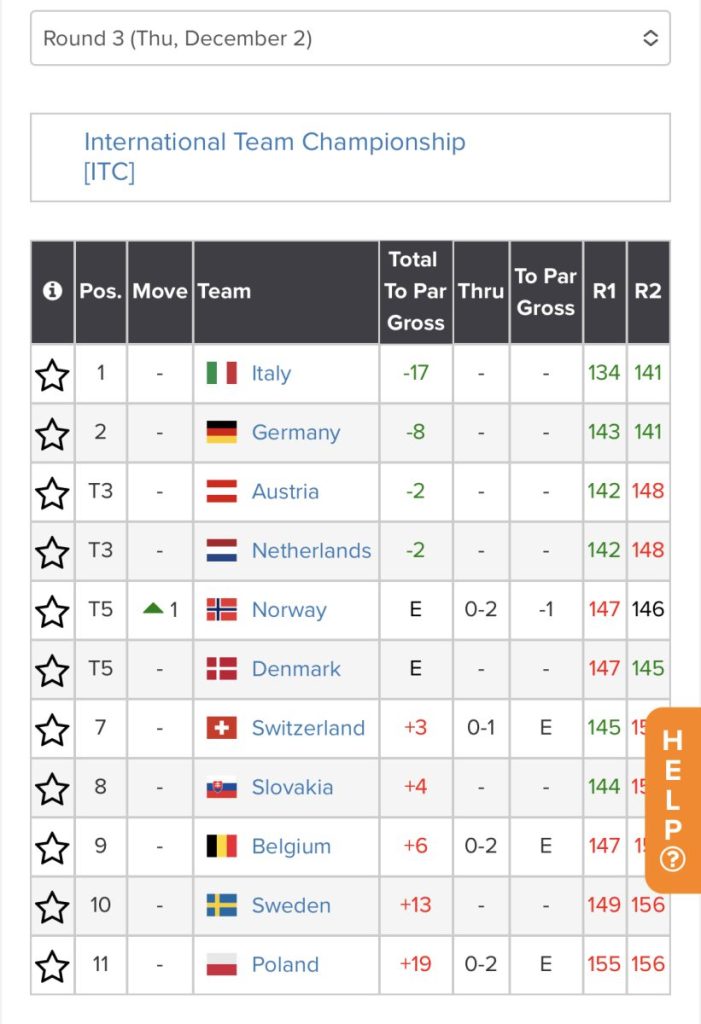Click the Switzerland flag icon
The height and width of the screenshot is (1024, 701).
click(x=221, y=728)
